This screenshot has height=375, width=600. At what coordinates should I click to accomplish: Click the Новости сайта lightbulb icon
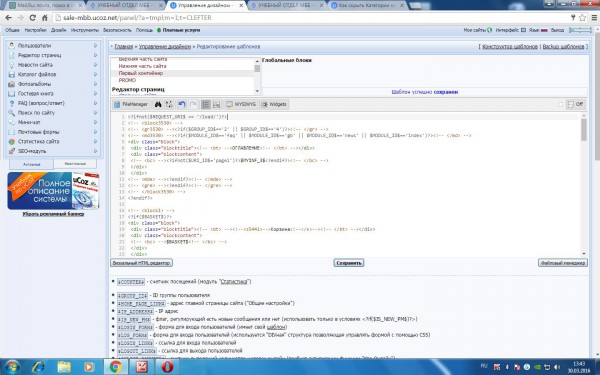11,65
